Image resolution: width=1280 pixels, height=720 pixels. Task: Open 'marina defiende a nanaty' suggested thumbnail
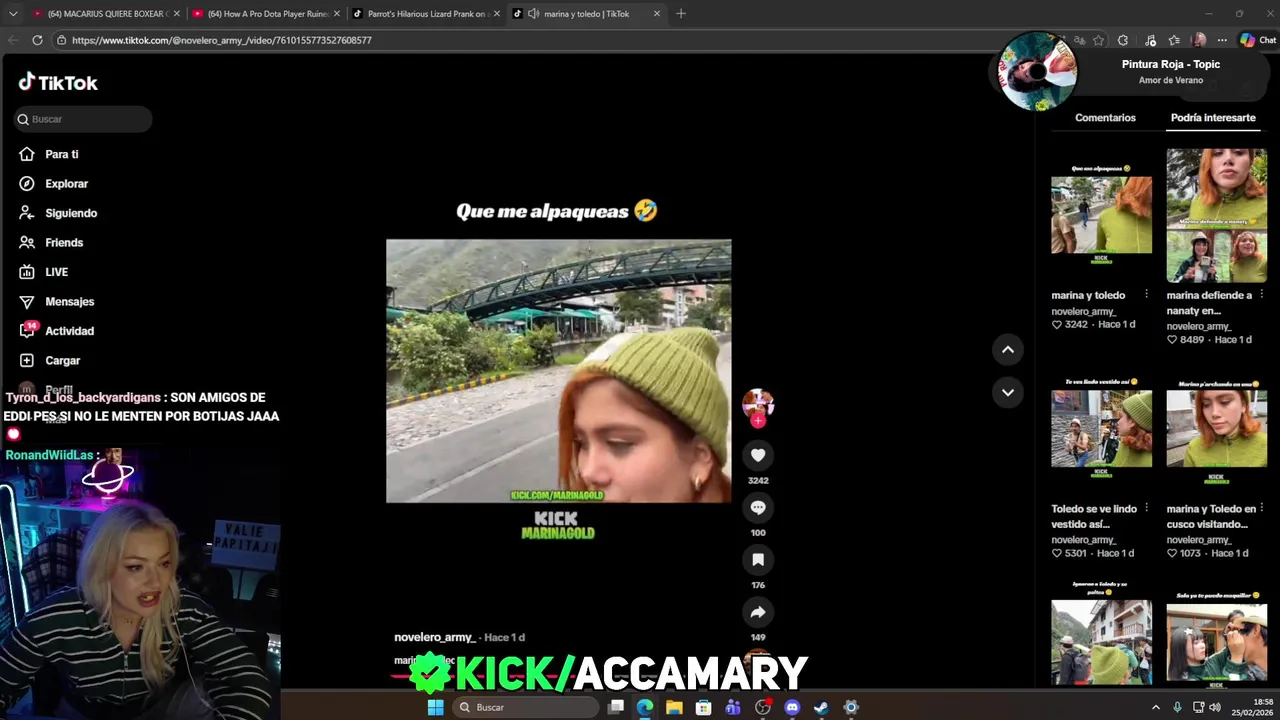(1216, 215)
